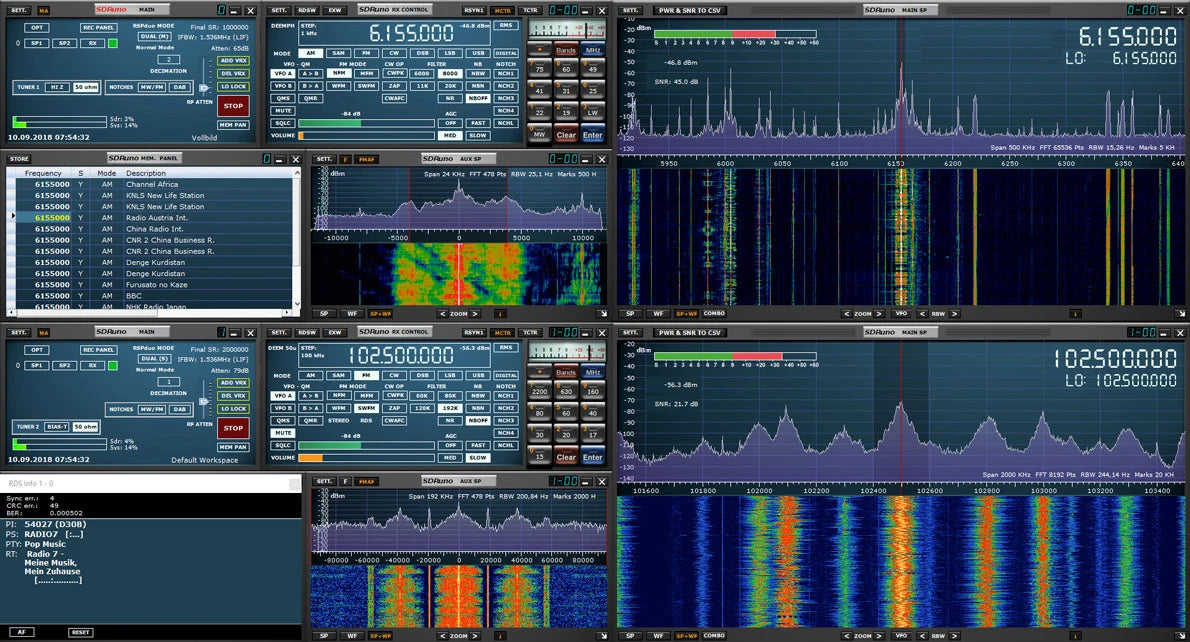Click the COMBO icon in the main SP panel
Screen dimensions: 1190x642
(x=713, y=313)
